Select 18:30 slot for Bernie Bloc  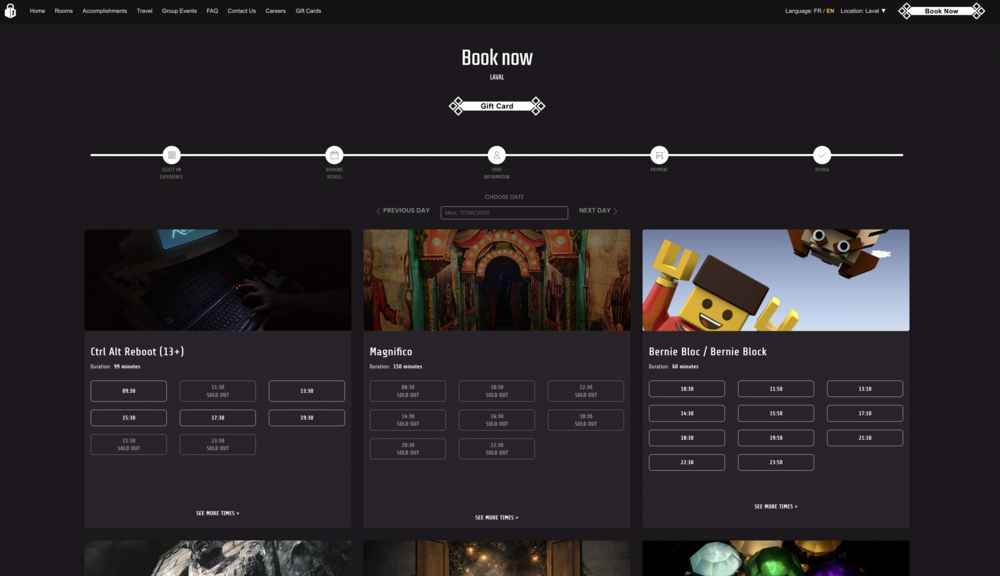(x=687, y=438)
